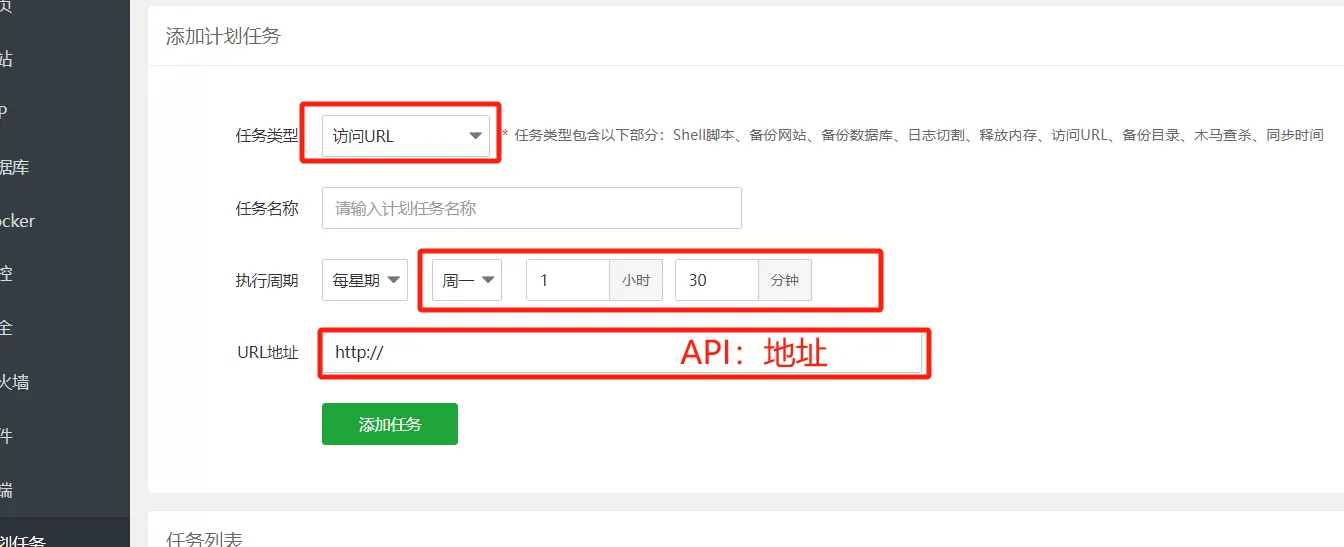
Task: Click the hour input showing 1
Action: (568, 280)
